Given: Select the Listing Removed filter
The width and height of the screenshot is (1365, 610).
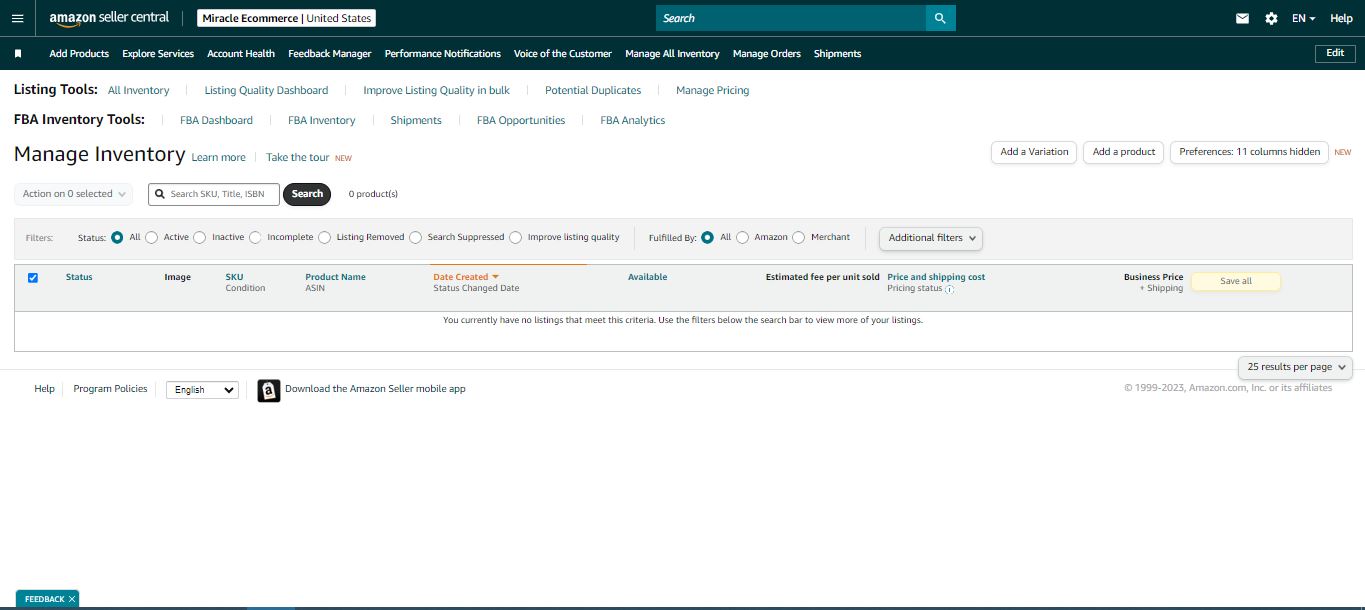Looking at the screenshot, I should pos(324,238).
